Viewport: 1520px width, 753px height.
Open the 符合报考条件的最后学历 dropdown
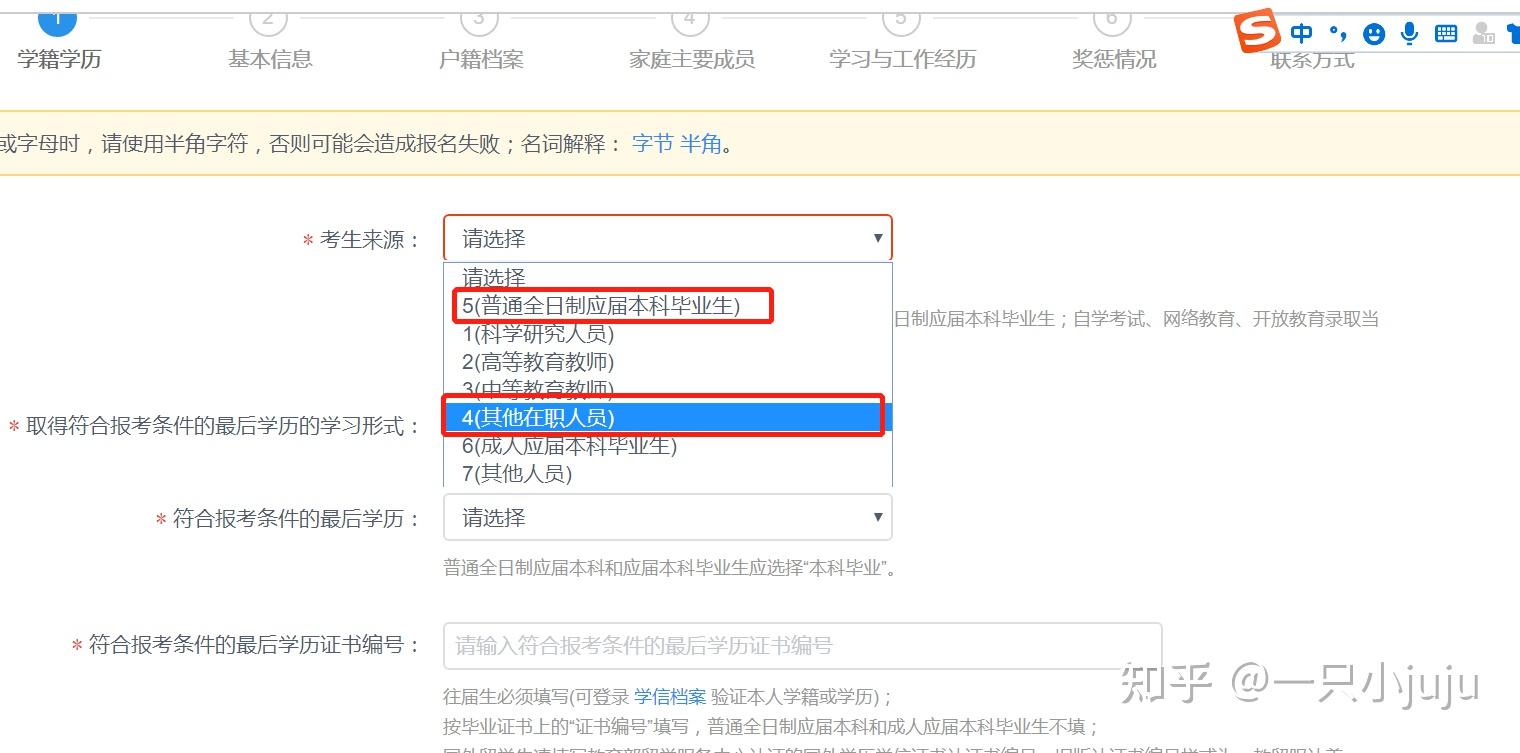pos(667,517)
